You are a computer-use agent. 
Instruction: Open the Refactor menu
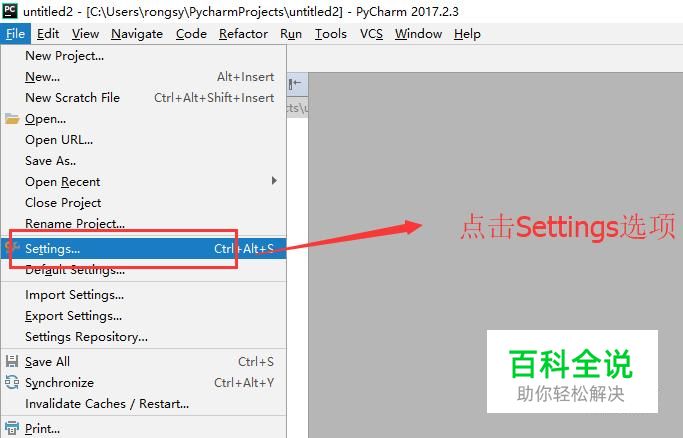tap(243, 34)
